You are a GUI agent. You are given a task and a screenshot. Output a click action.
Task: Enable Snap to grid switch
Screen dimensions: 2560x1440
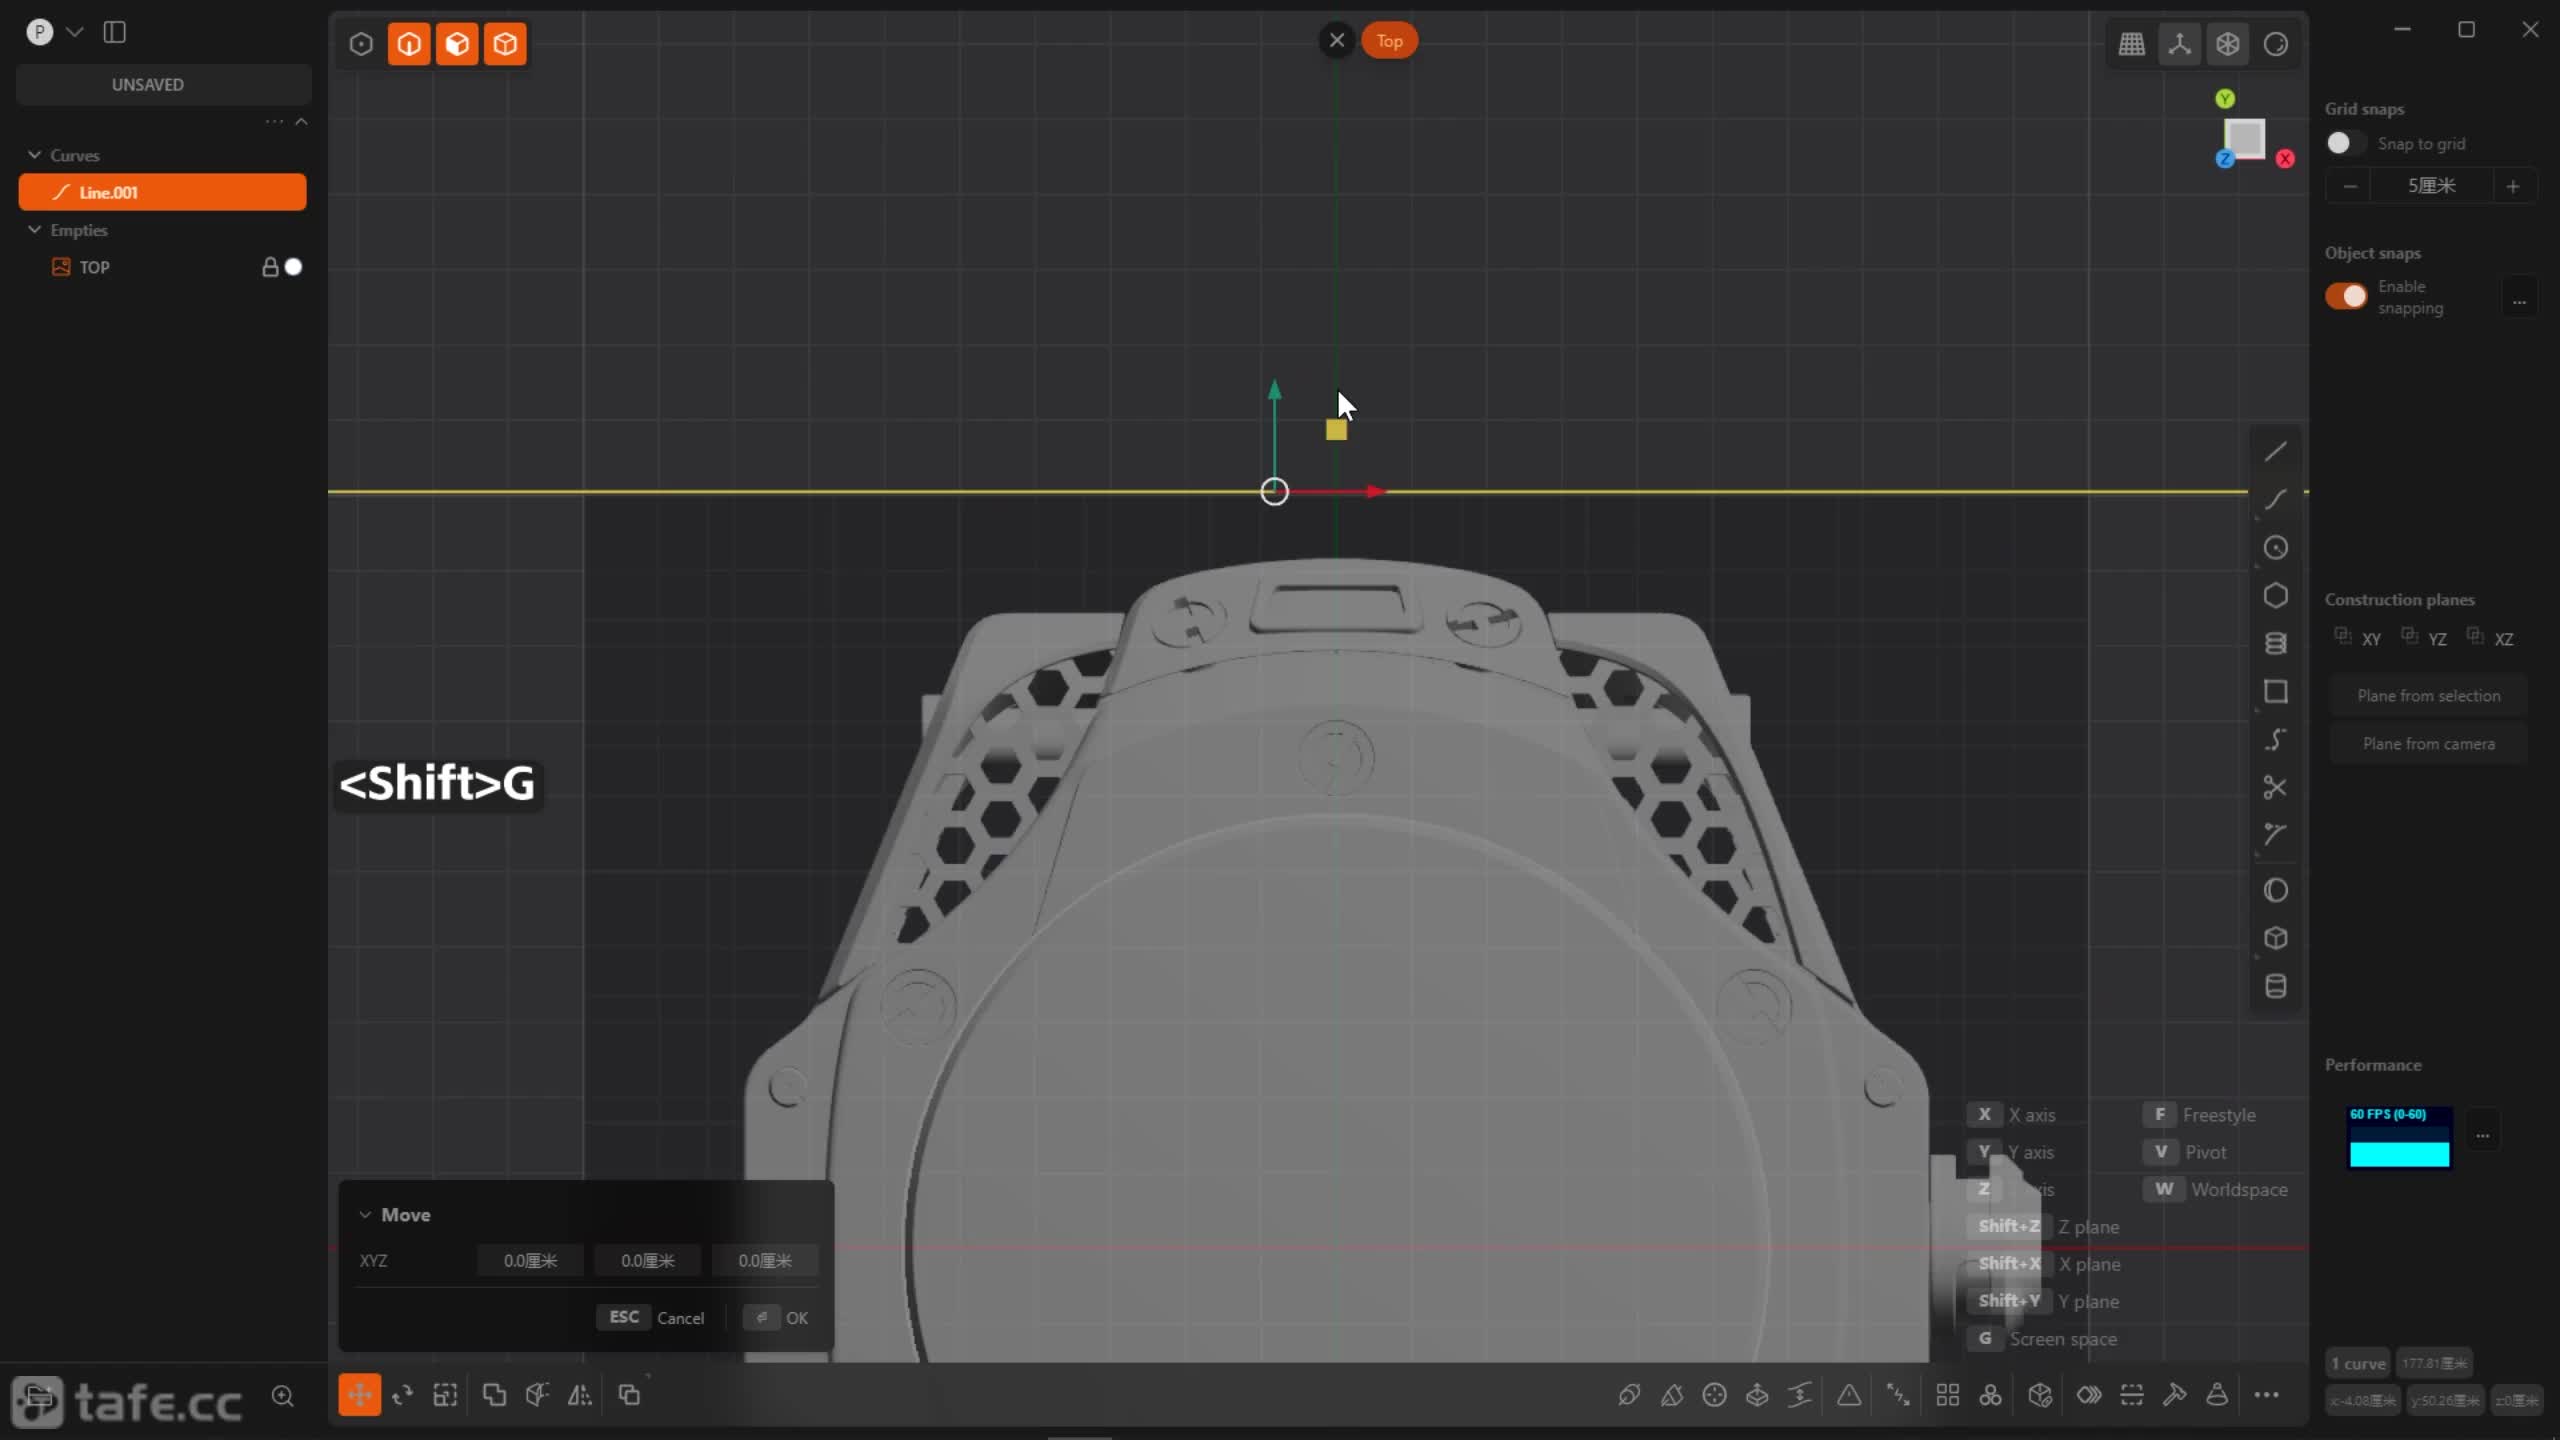[x=2344, y=143]
